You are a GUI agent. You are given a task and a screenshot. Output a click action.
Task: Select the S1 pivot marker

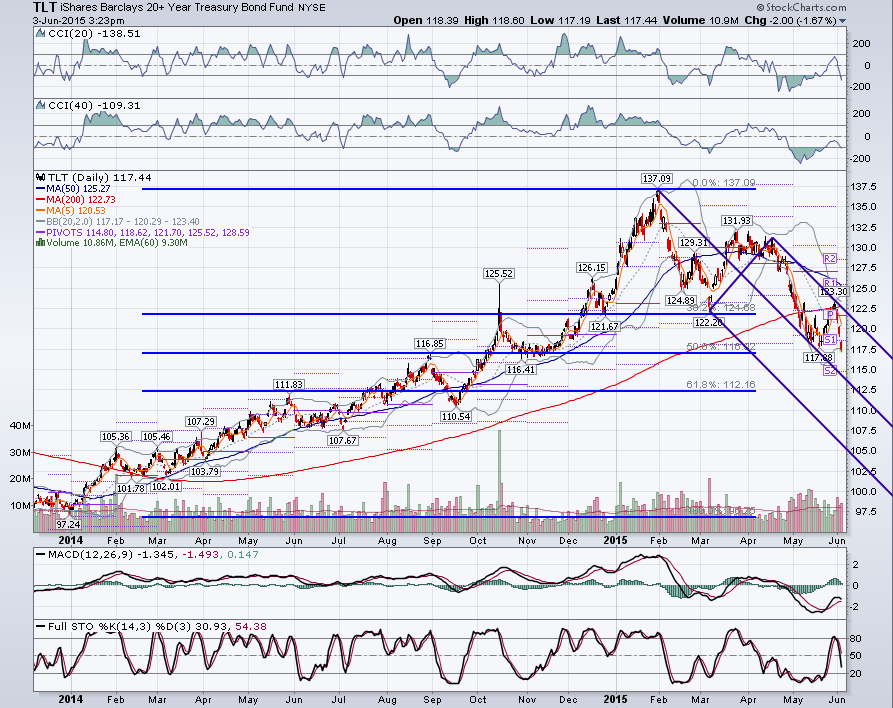[830, 340]
